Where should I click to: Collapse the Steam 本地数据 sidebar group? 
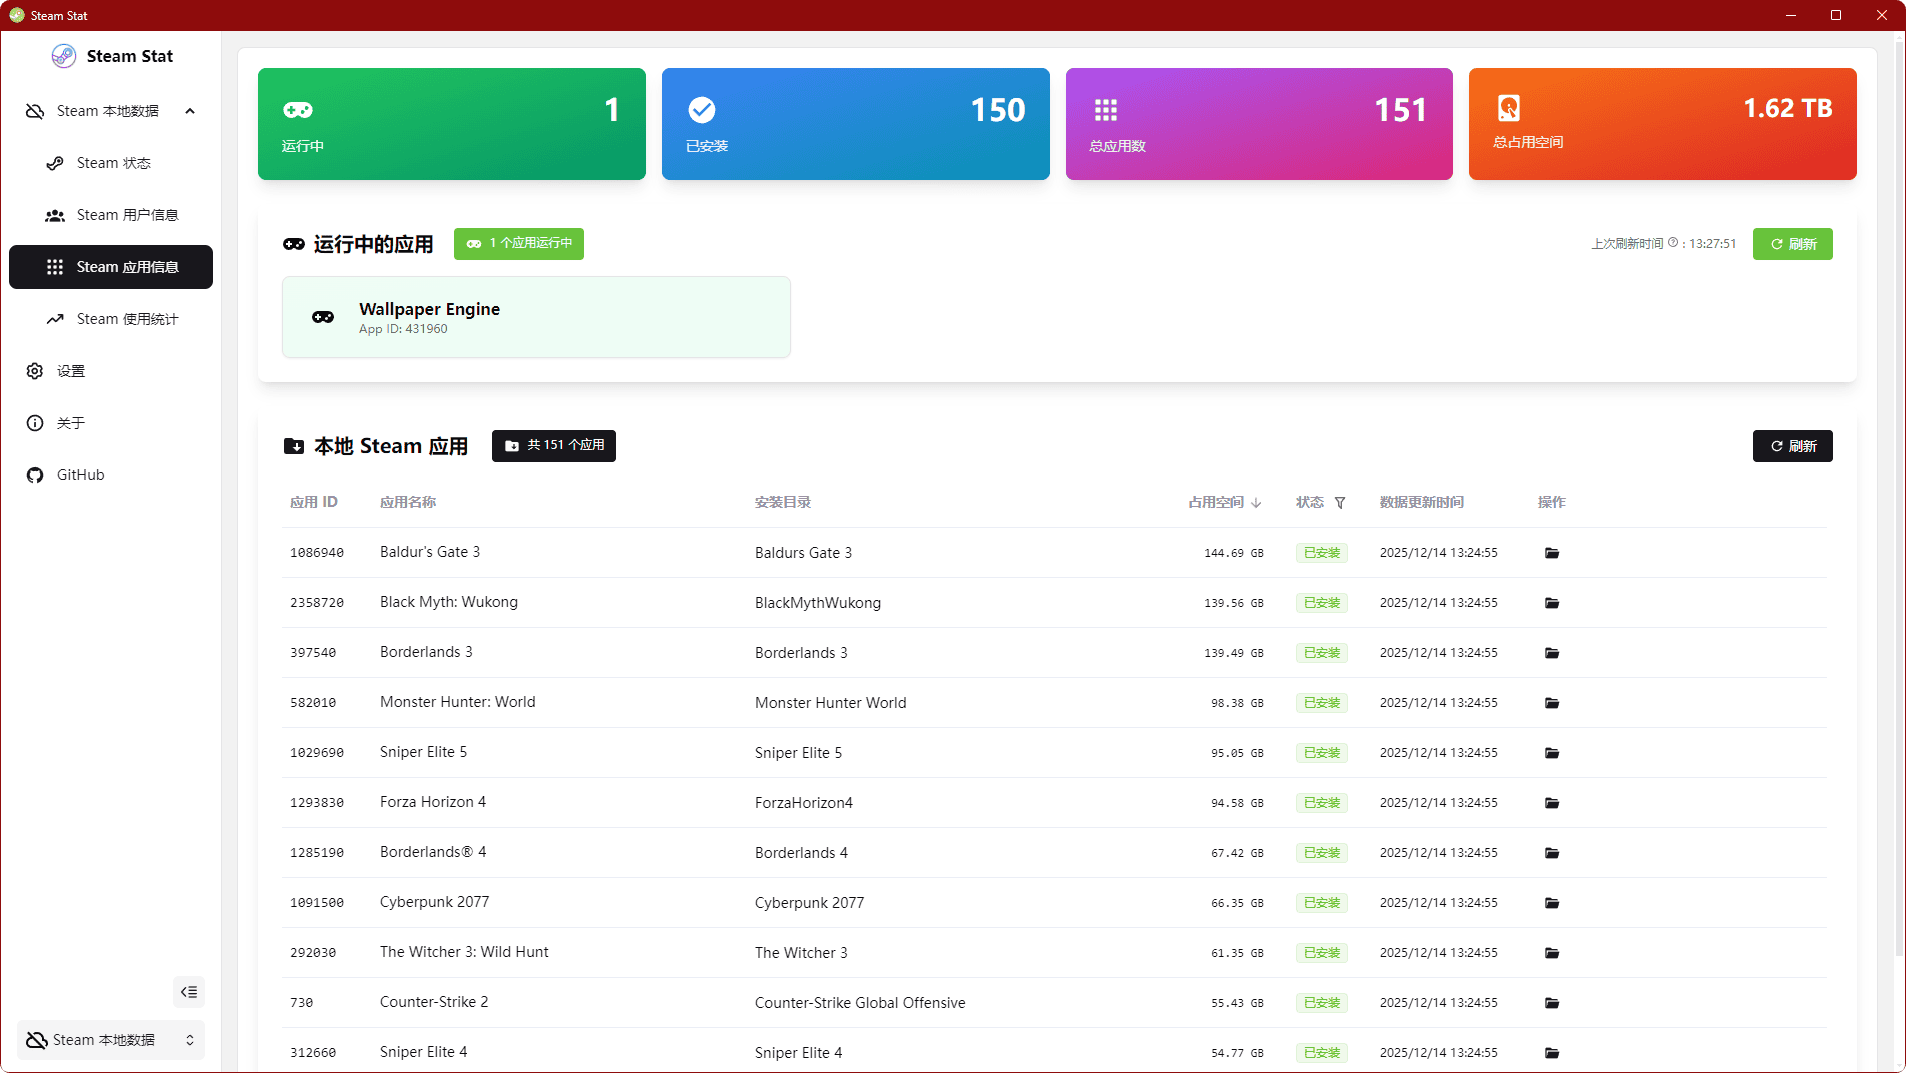click(x=190, y=111)
